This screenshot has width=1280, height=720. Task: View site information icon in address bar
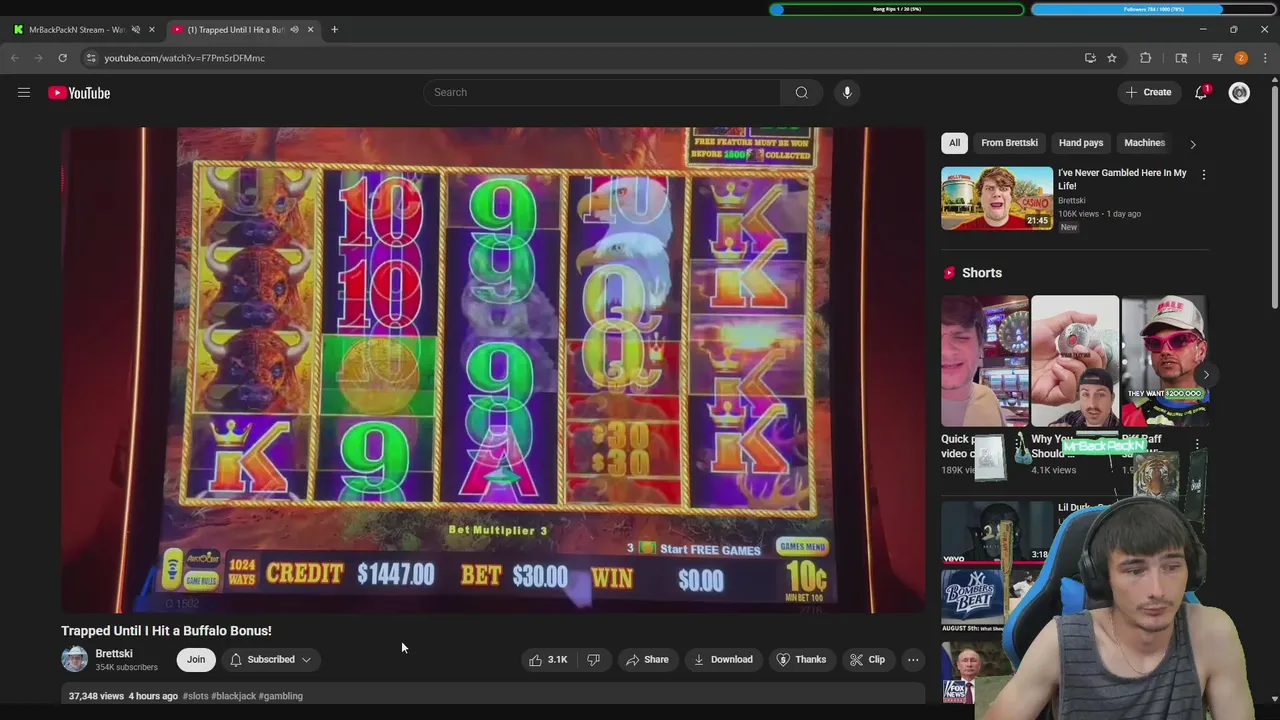tap(91, 58)
